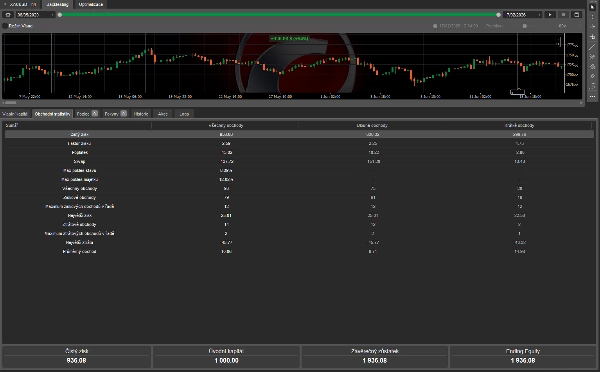Select the trend line drawing tool

(592, 47)
